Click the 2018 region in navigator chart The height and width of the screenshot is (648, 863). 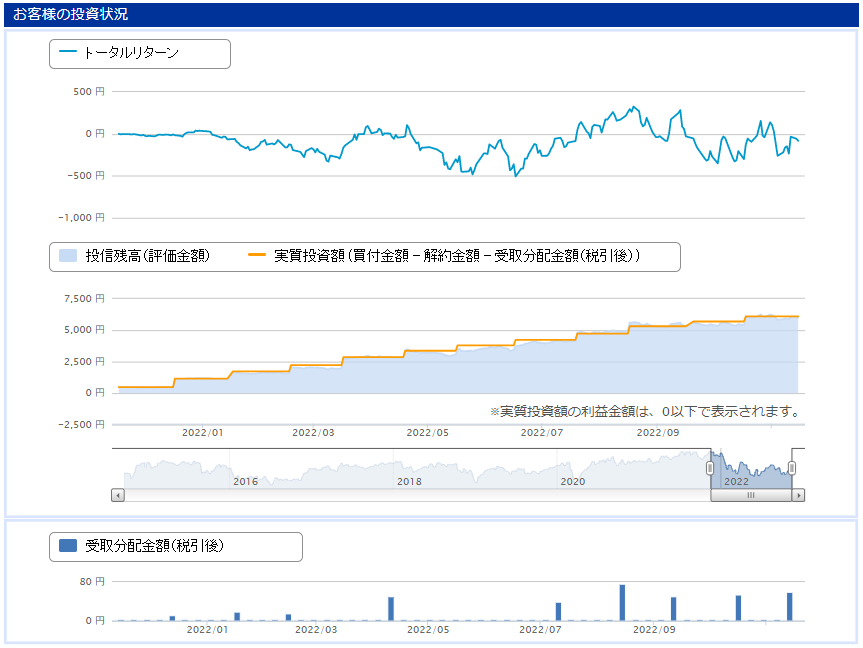[409, 482]
